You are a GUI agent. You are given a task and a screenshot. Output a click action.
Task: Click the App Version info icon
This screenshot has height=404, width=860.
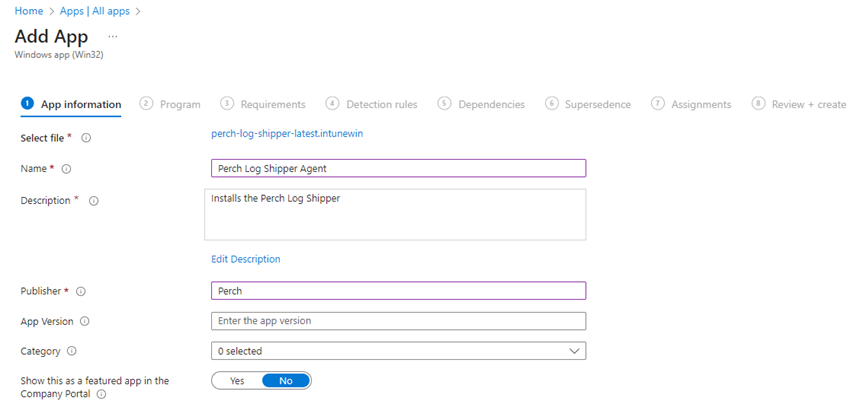85,322
